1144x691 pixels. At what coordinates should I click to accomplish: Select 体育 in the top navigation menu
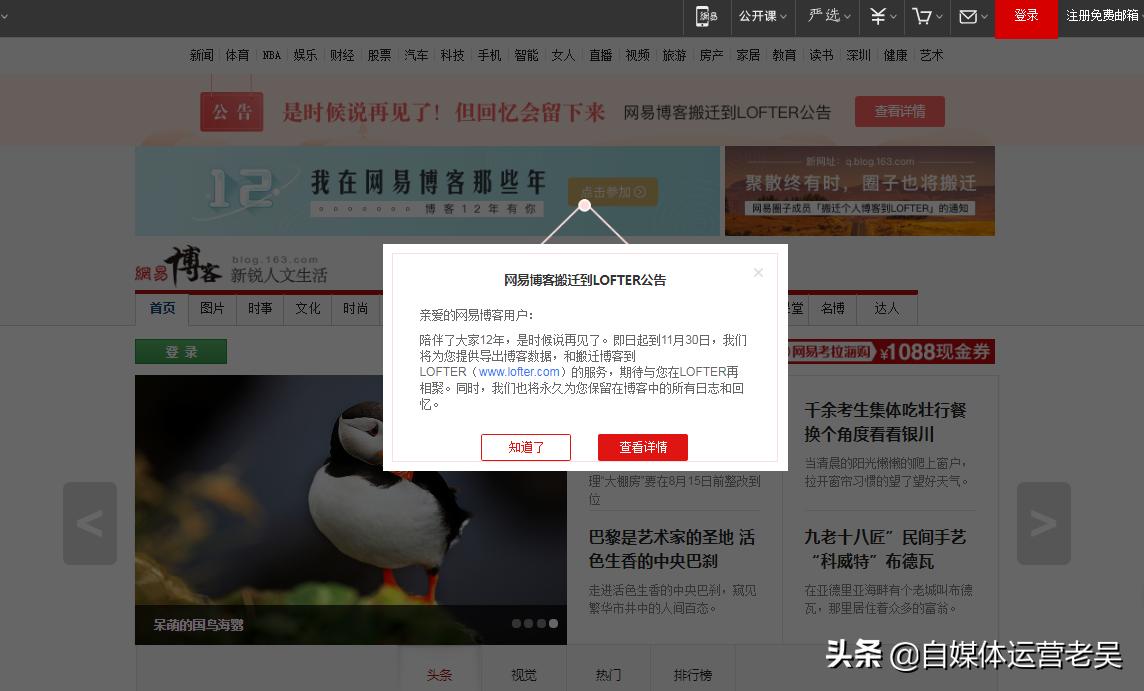point(238,55)
